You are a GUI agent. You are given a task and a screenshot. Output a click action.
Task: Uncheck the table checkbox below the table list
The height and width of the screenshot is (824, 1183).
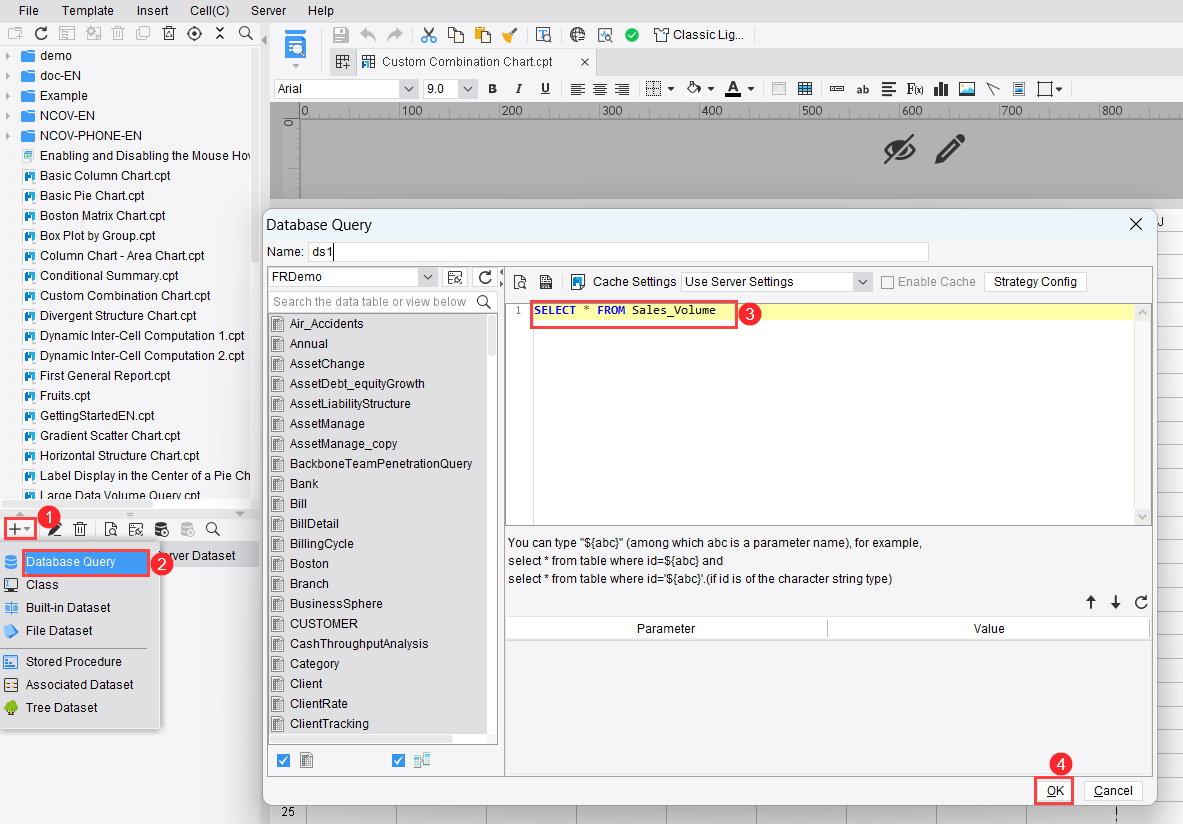click(283, 760)
